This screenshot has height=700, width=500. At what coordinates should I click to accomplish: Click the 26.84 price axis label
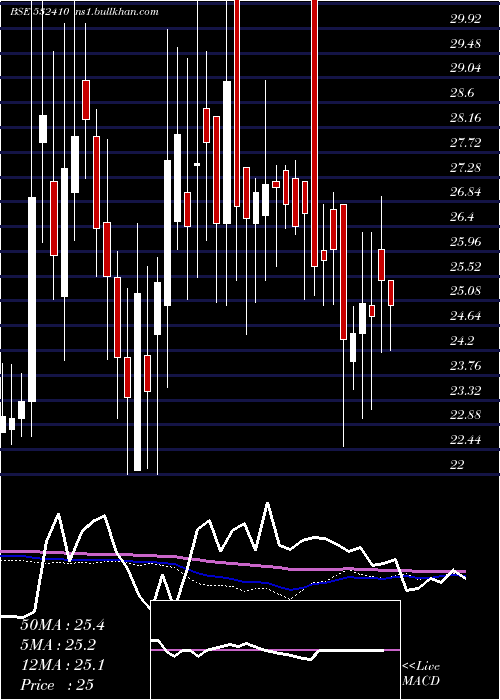(x=465, y=192)
